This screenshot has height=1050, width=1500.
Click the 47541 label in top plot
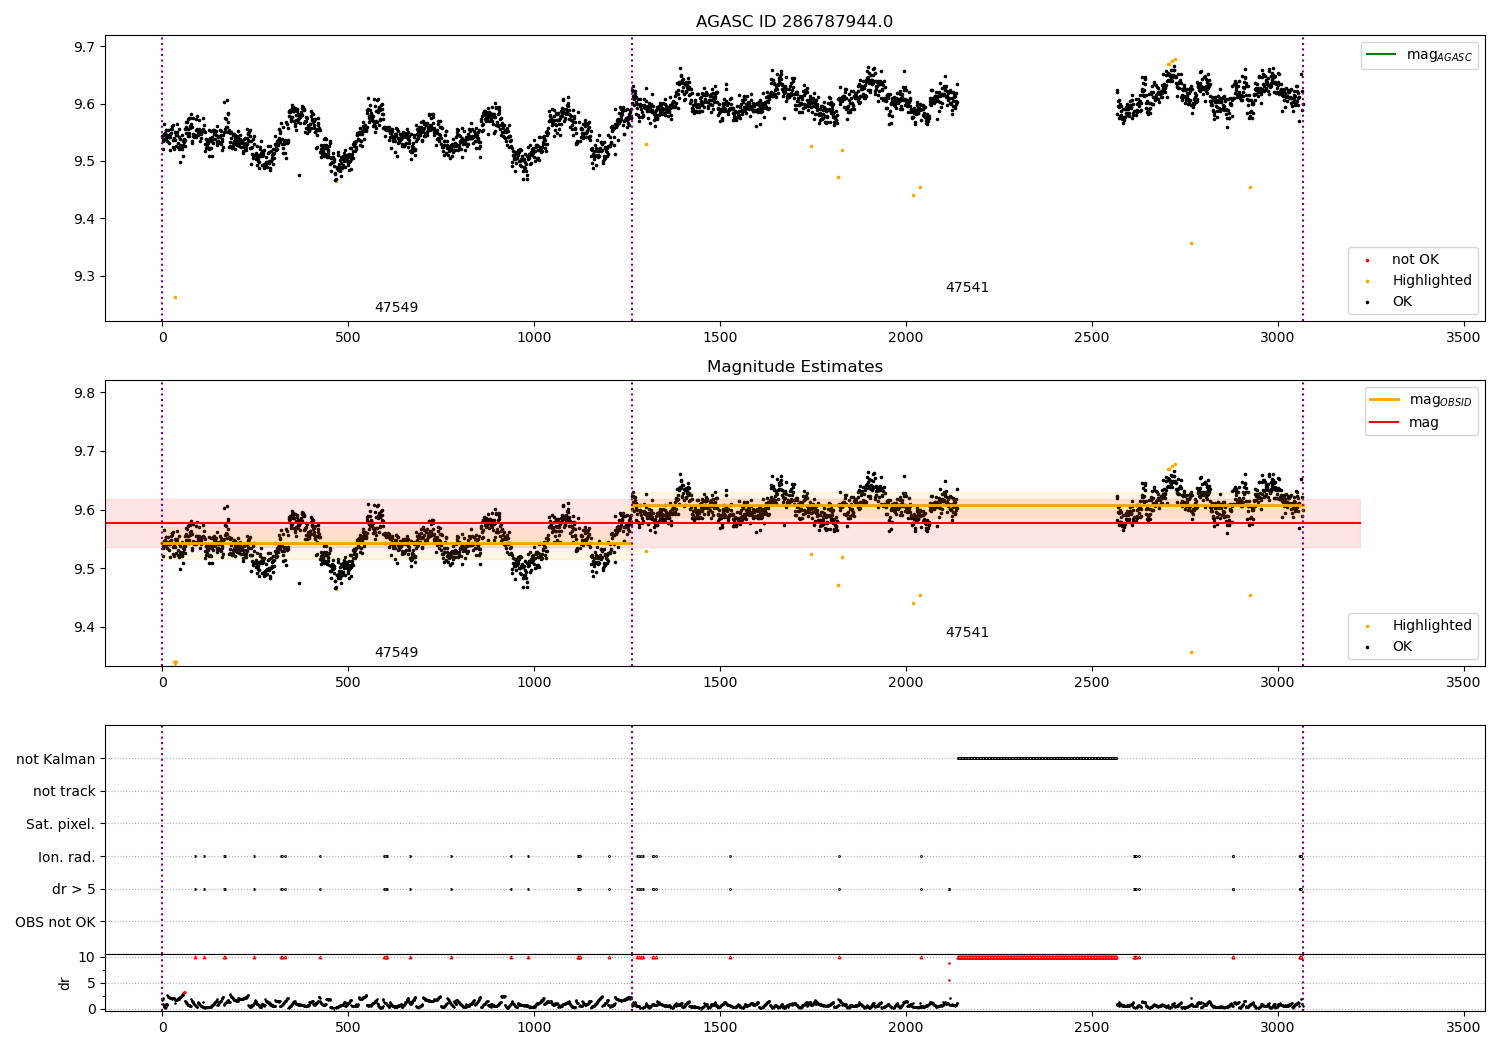click(967, 288)
